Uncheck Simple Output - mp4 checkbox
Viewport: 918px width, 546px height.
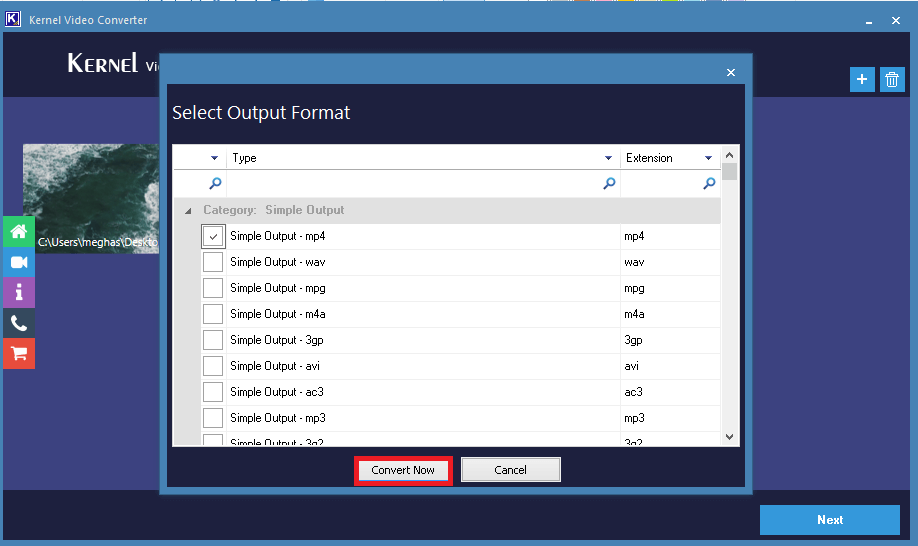coord(213,236)
